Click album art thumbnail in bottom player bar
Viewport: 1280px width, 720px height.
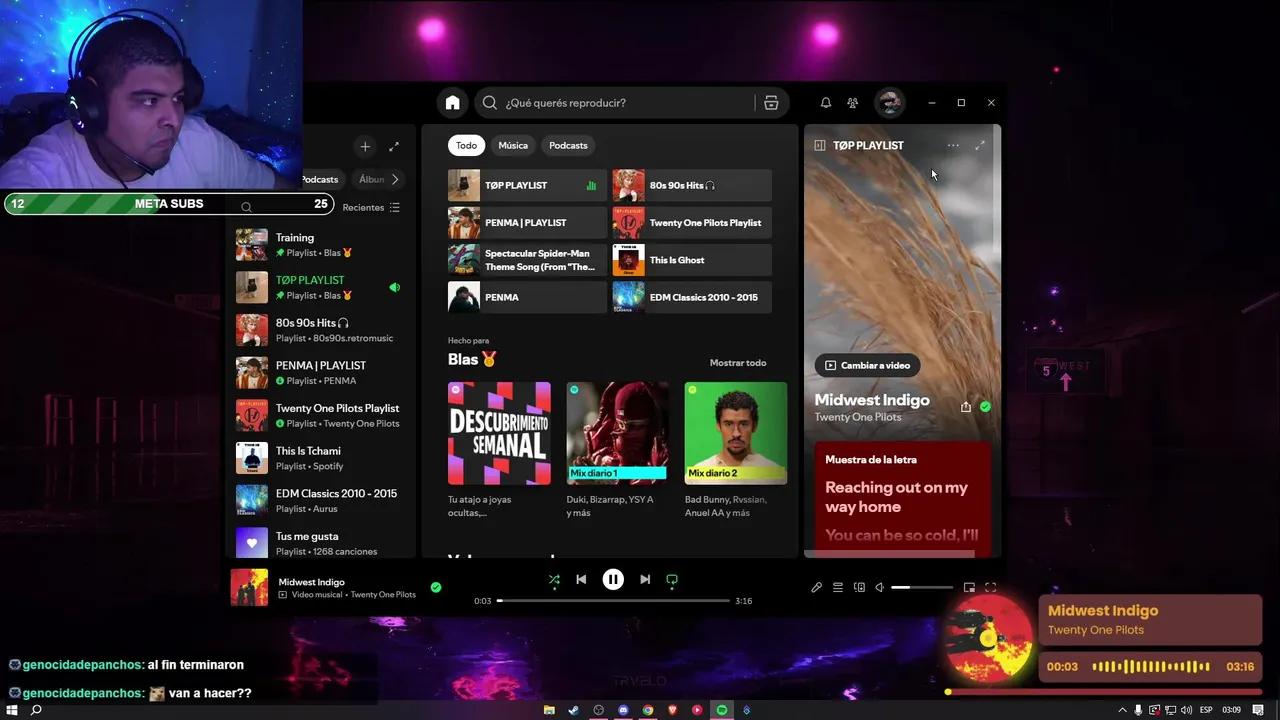(249, 588)
